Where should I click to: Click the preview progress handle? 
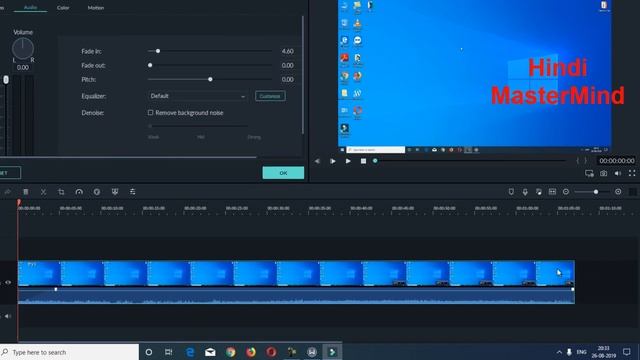point(375,161)
